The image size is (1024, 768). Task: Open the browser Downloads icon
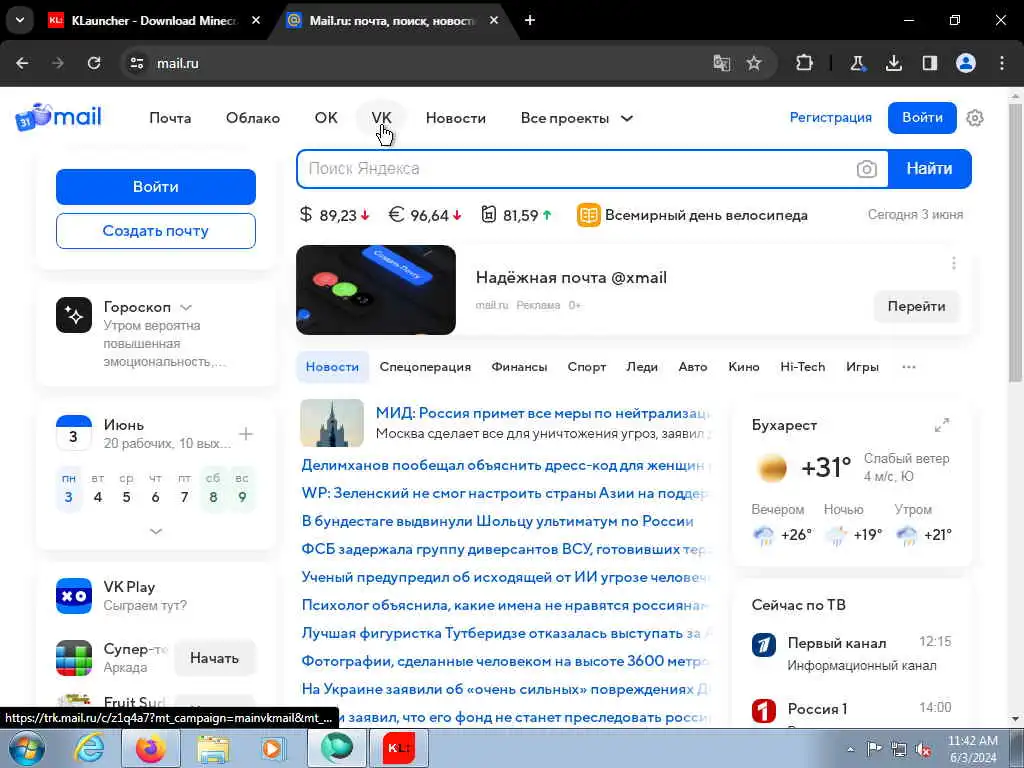click(893, 63)
